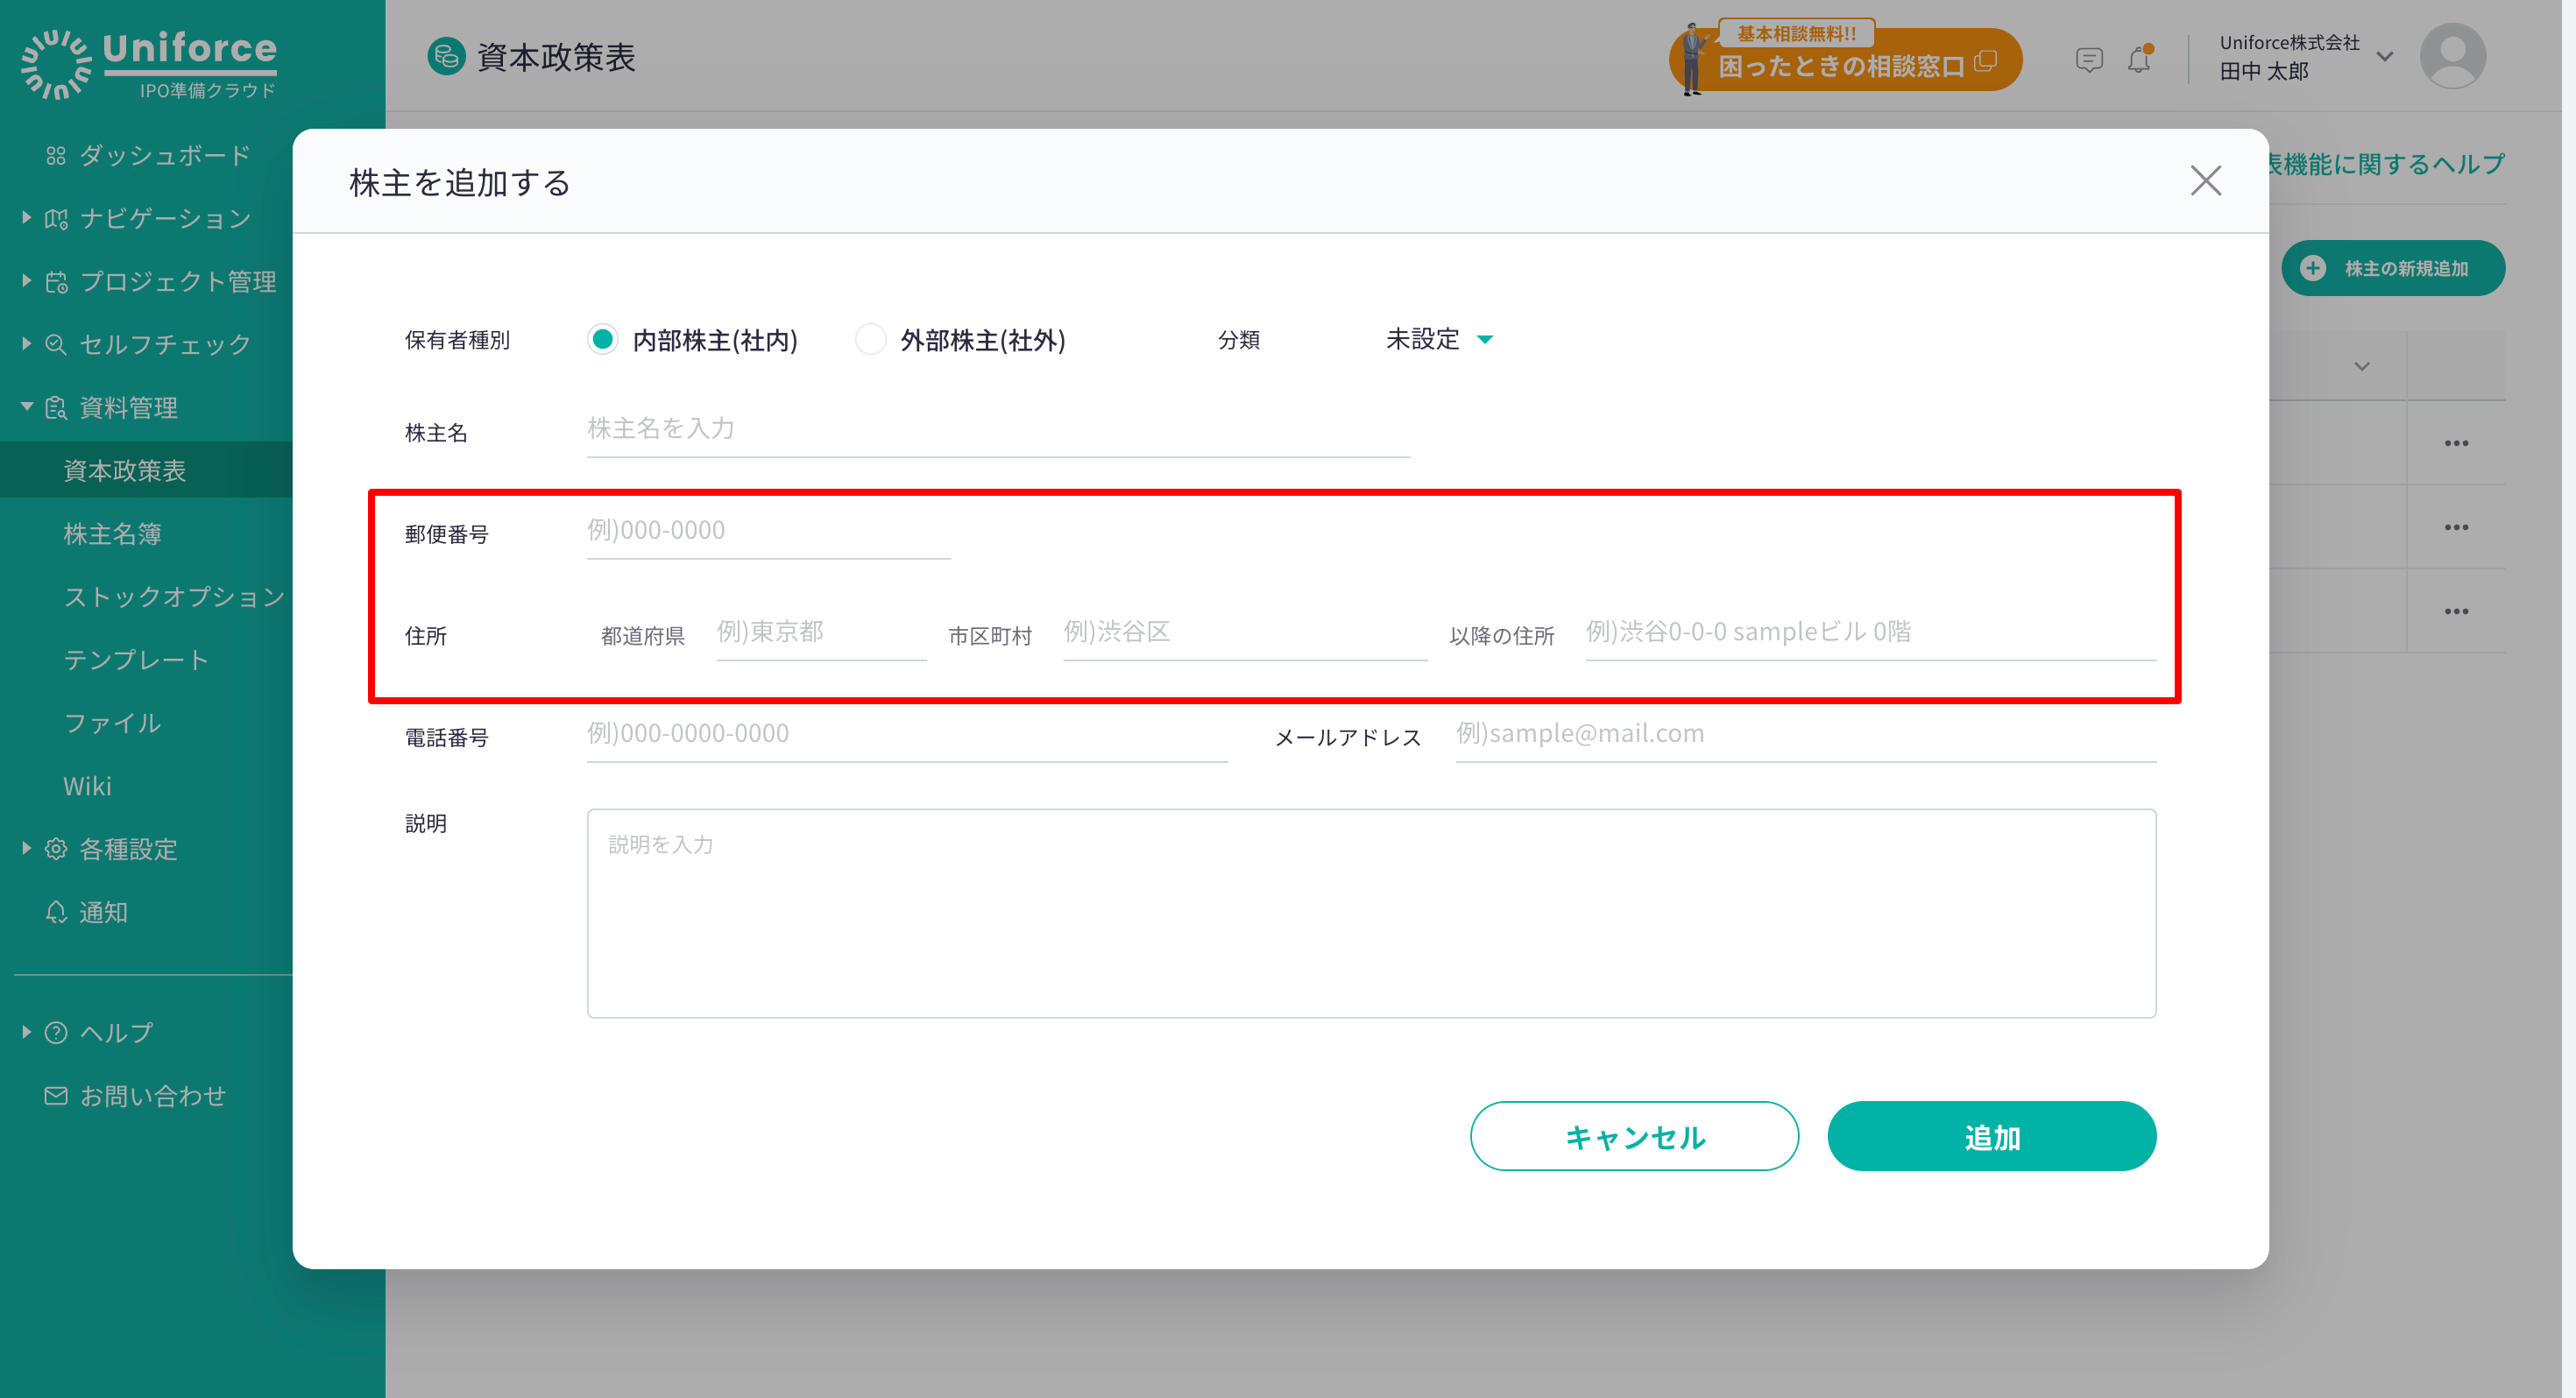Open the chat message icon in header

[2089, 60]
